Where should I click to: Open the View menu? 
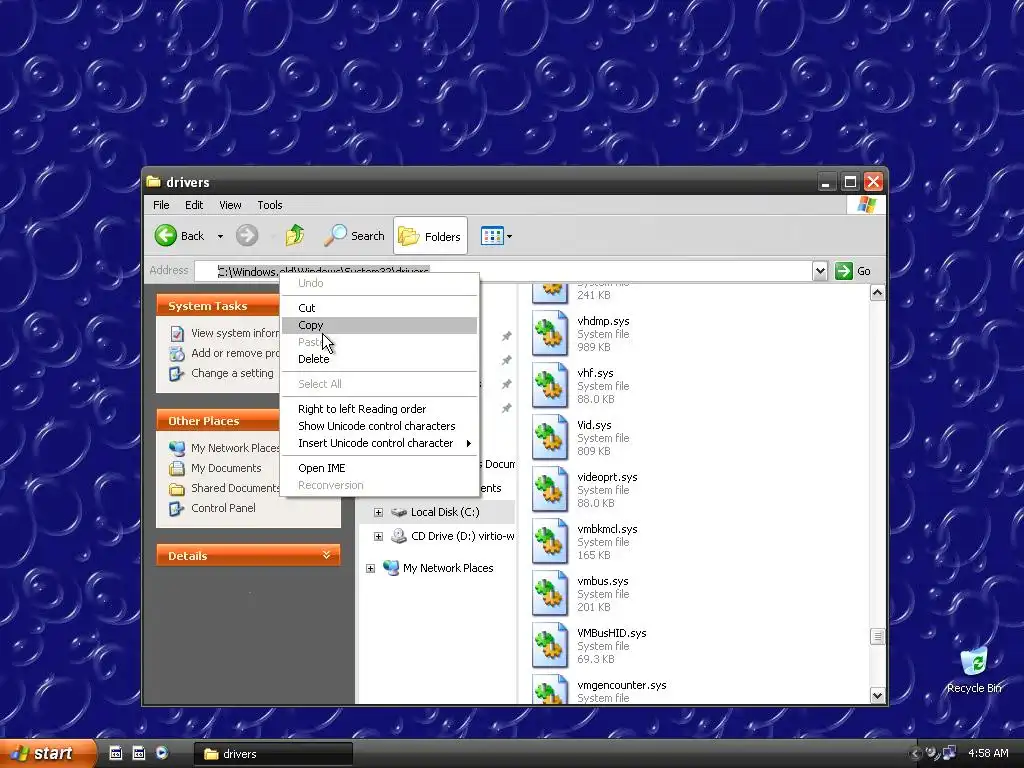tap(230, 205)
